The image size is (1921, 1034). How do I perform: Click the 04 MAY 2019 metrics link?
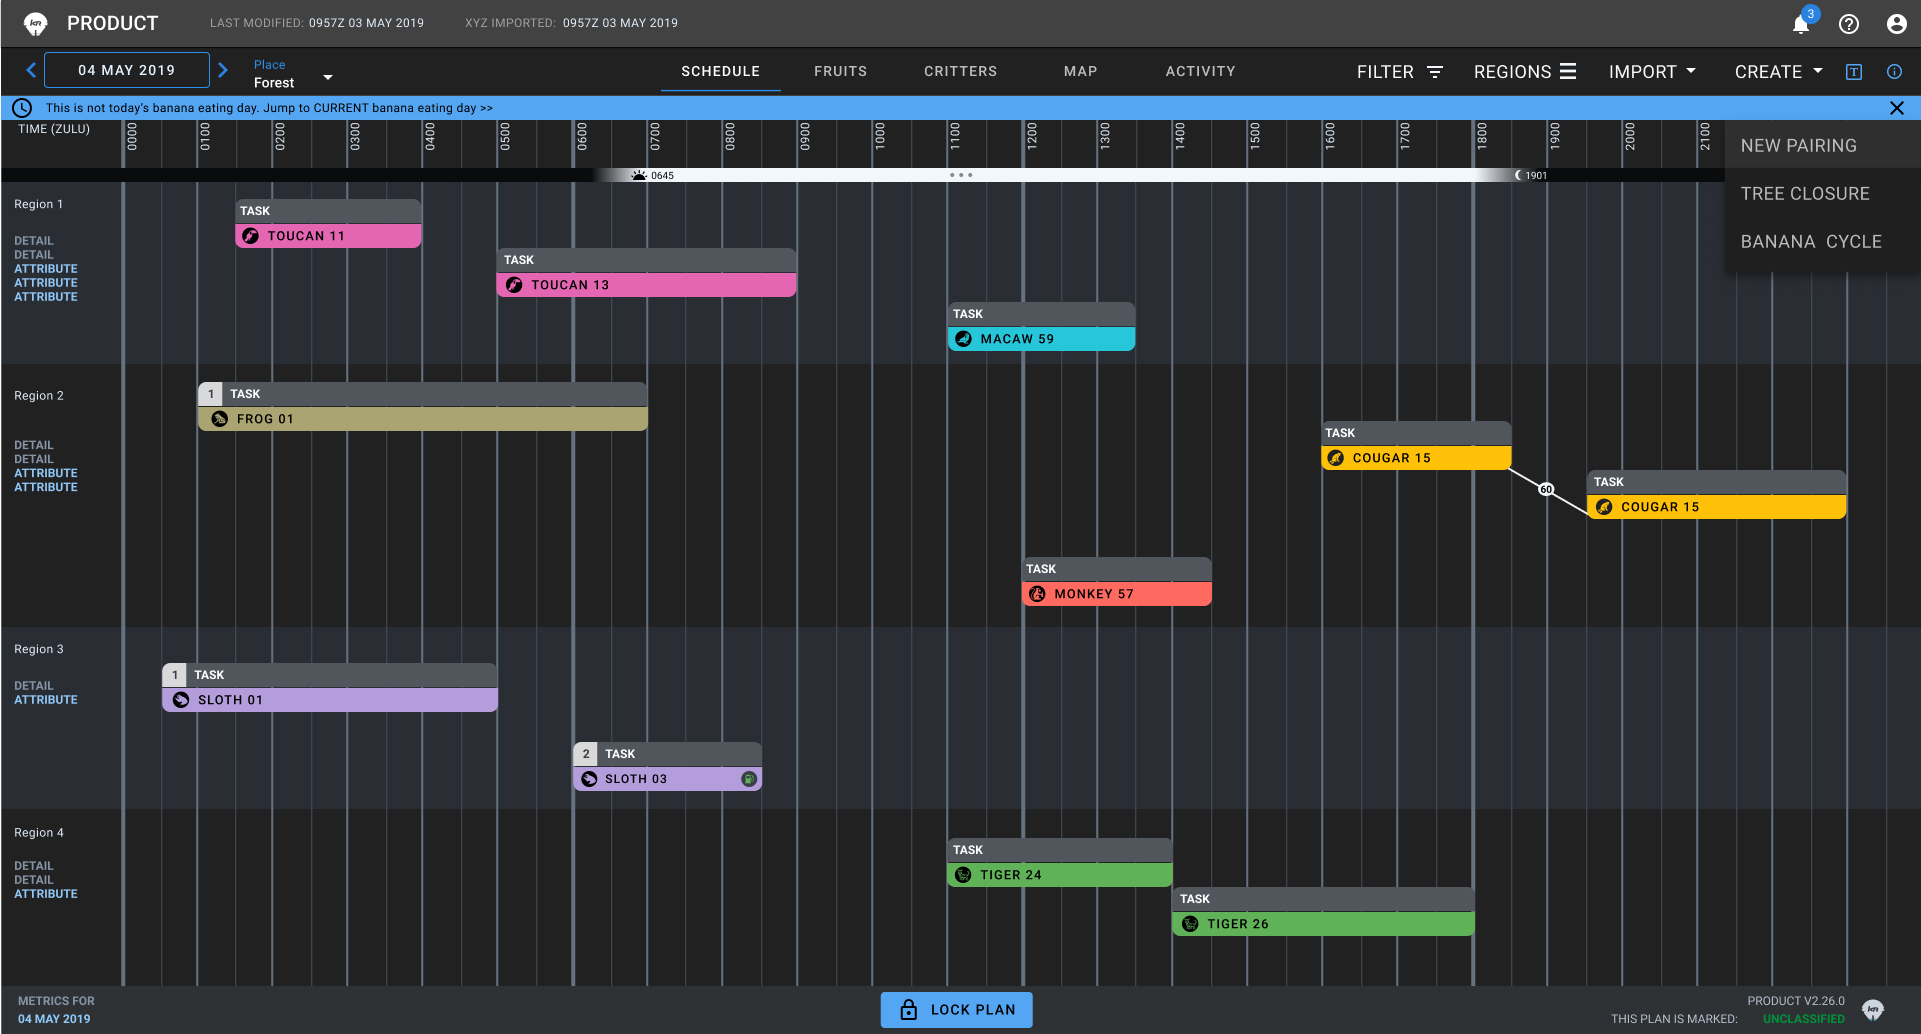(54, 1019)
